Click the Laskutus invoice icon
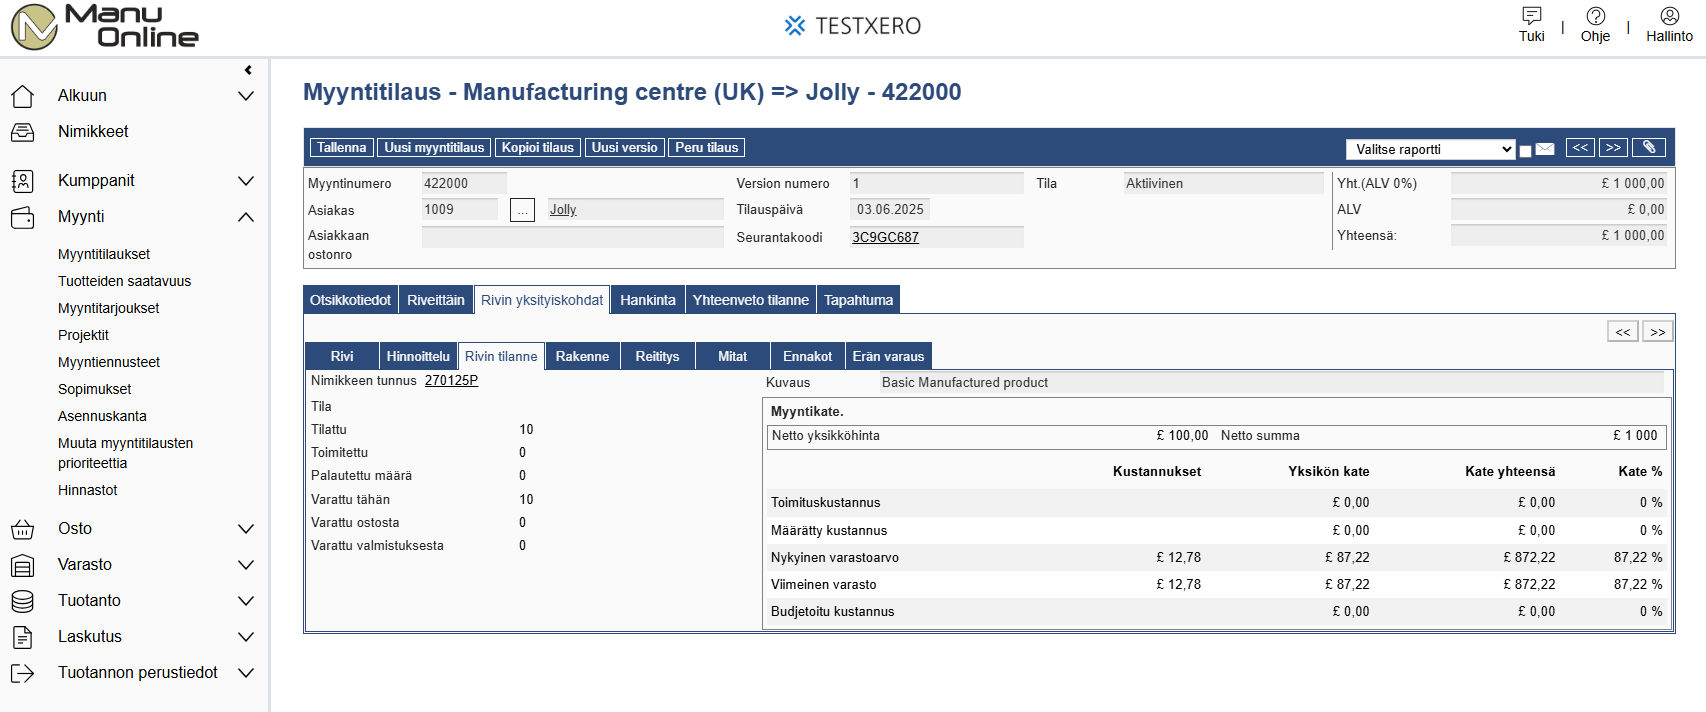The width and height of the screenshot is (1706, 712). pyautogui.click(x=22, y=637)
